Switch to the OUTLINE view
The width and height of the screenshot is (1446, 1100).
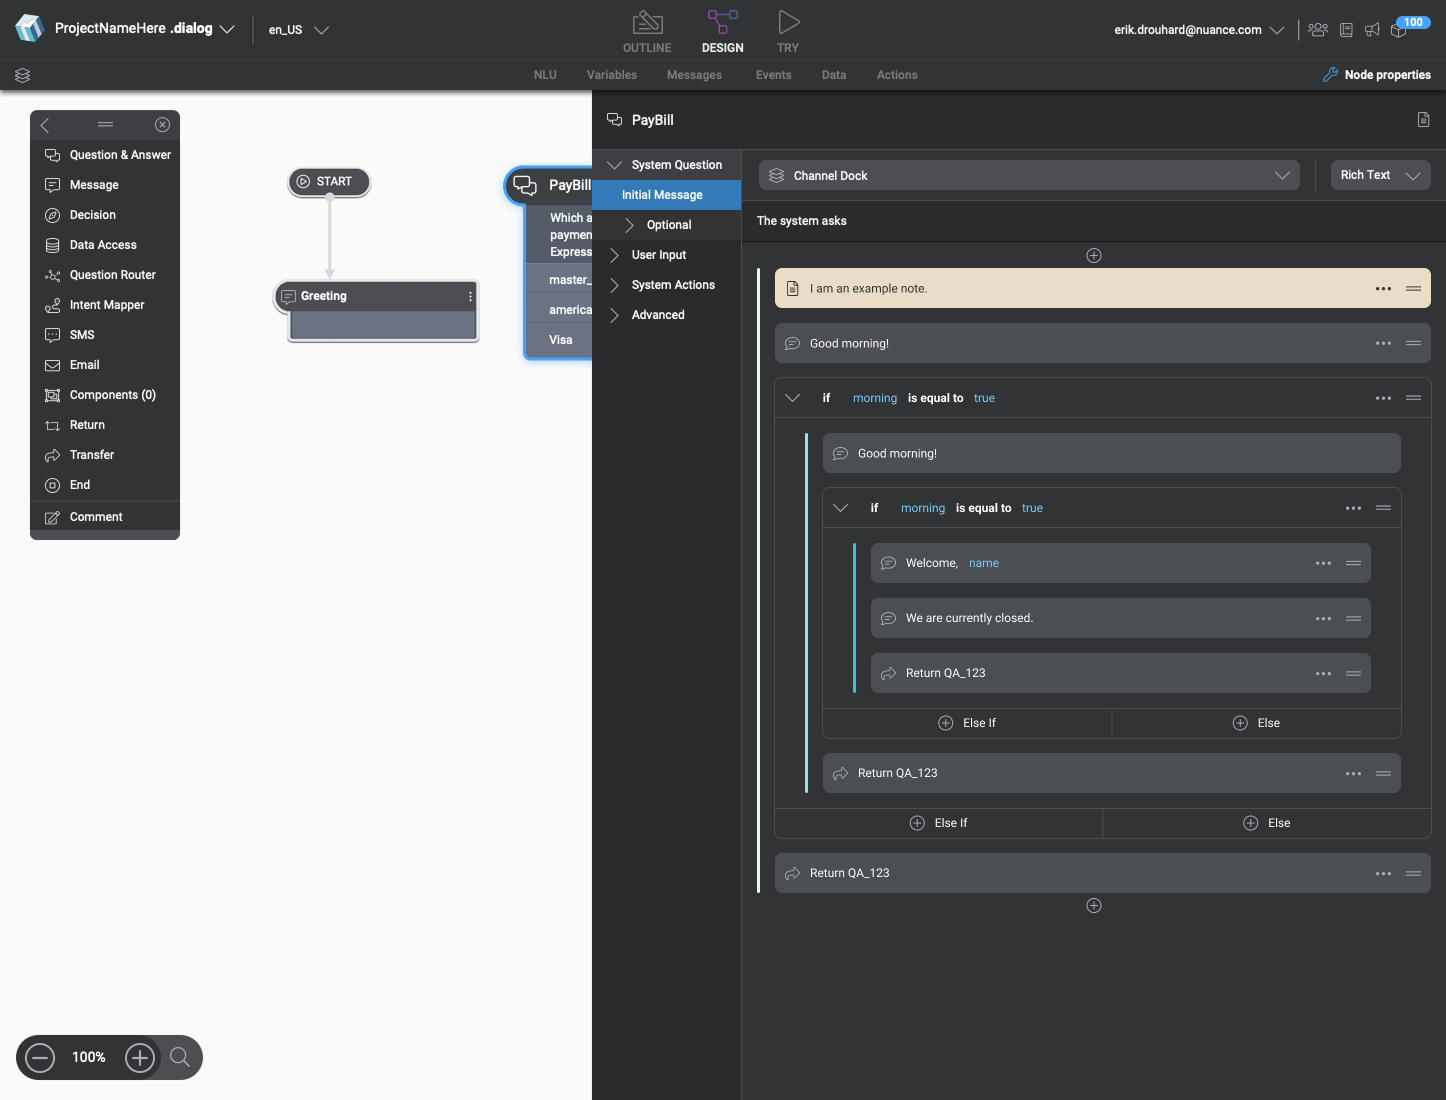point(647,32)
